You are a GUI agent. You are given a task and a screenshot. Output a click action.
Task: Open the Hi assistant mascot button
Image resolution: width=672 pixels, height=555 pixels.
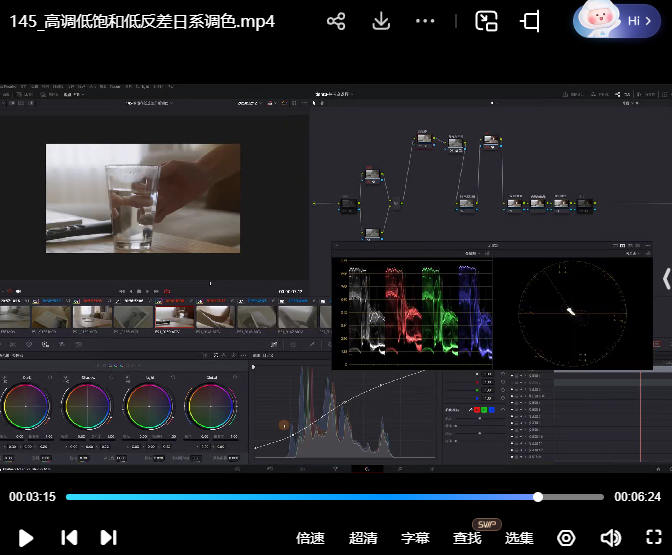click(616, 20)
